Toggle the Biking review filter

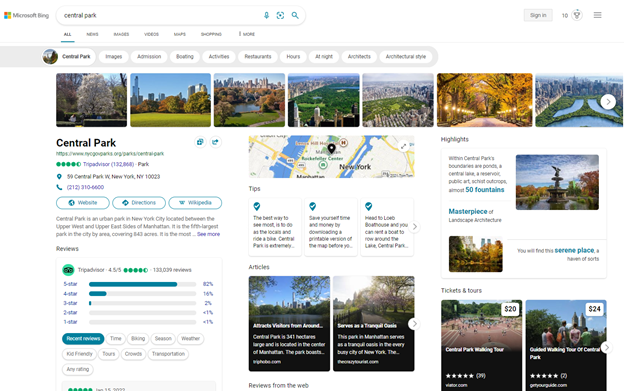click(138, 339)
